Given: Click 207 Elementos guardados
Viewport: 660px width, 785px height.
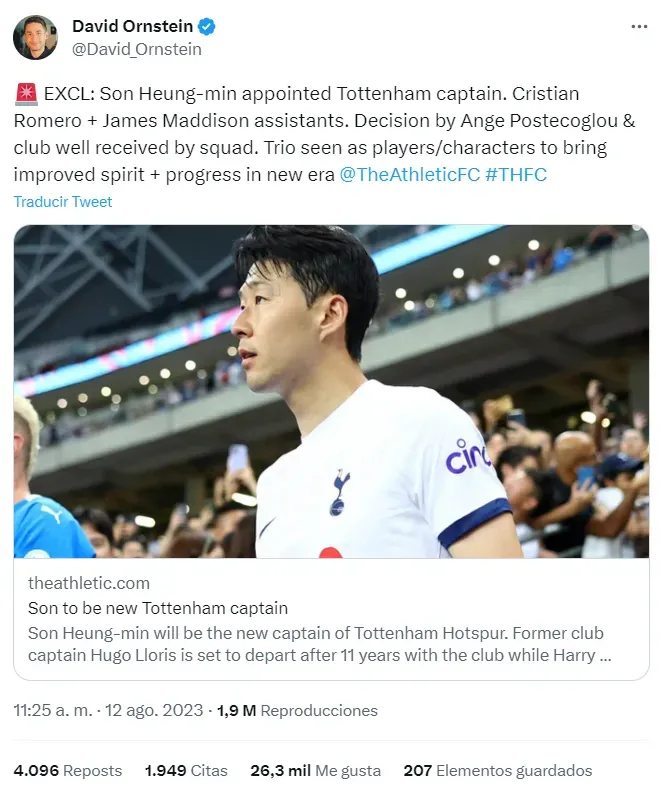Looking at the screenshot, I should pyautogui.click(x=498, y=770).
